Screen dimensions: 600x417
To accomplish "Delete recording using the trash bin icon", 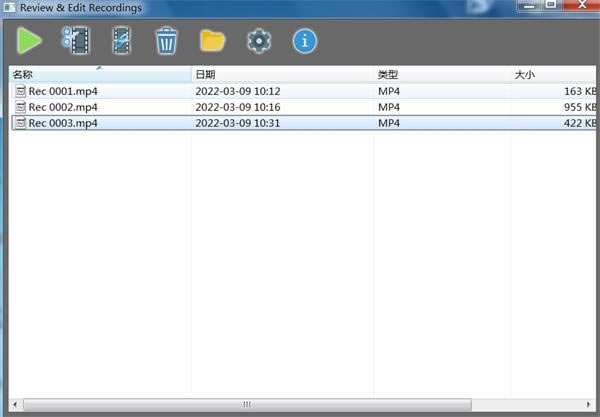I will (x=166, y=41).
